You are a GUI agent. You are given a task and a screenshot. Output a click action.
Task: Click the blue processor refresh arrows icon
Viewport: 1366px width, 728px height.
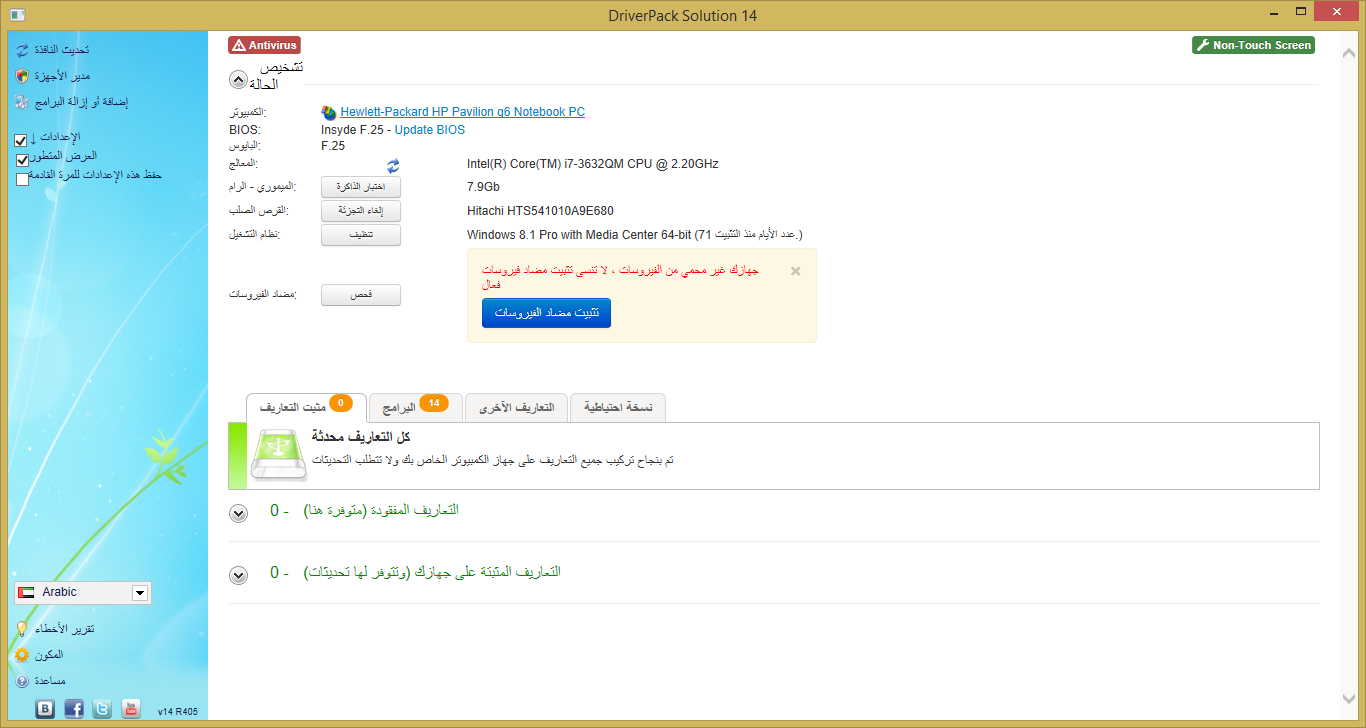coord(394,165)
